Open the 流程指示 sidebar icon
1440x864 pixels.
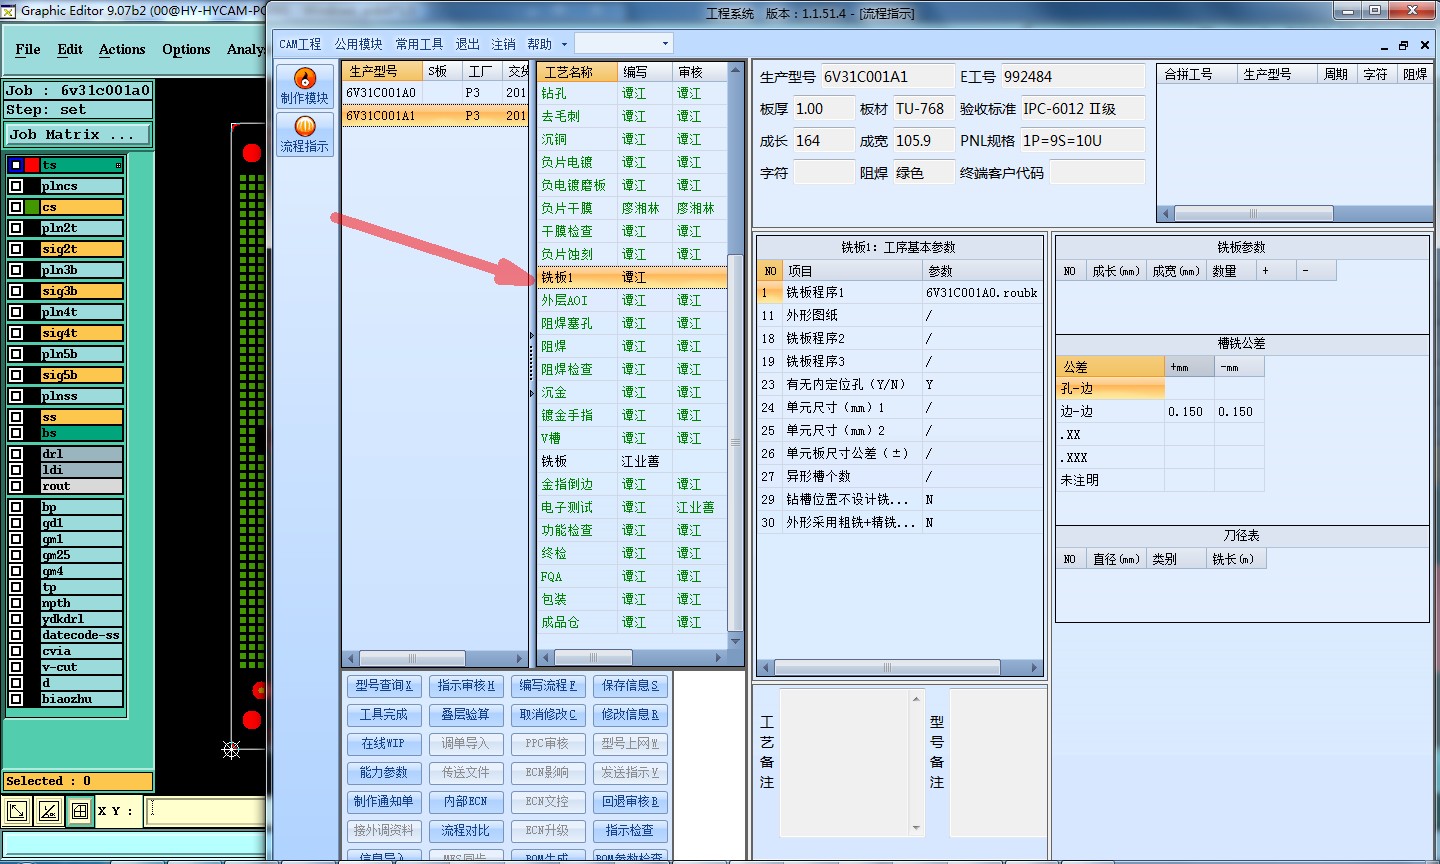pos(304,133)
